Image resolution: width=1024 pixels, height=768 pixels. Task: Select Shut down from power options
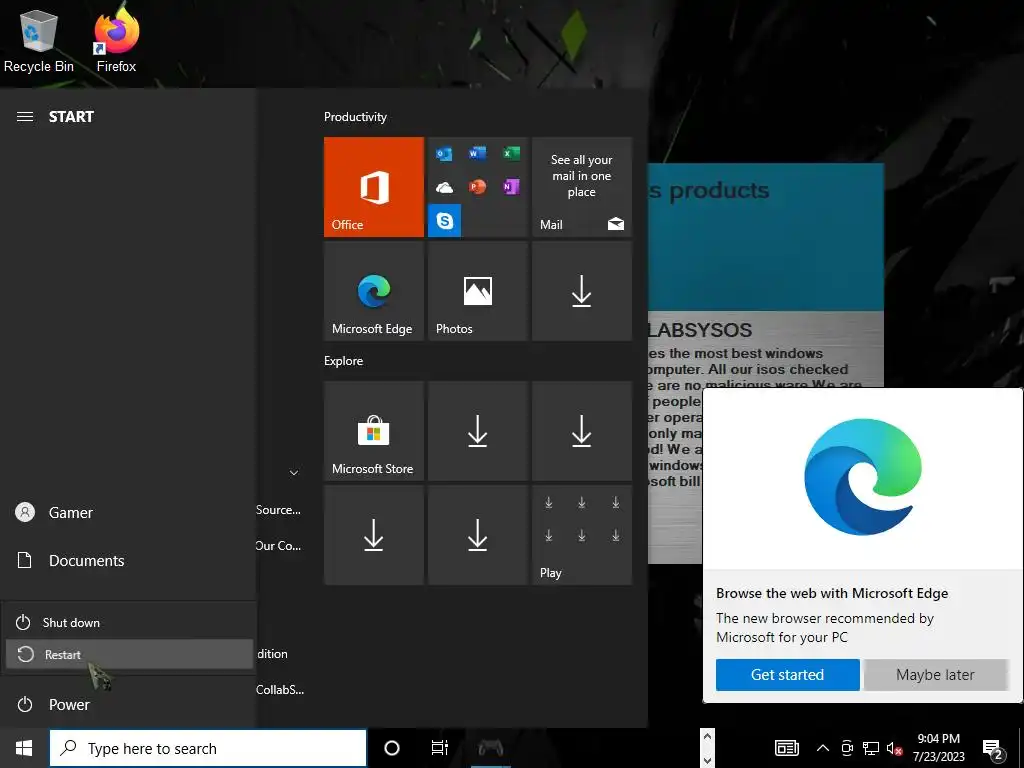pos(129,622)
